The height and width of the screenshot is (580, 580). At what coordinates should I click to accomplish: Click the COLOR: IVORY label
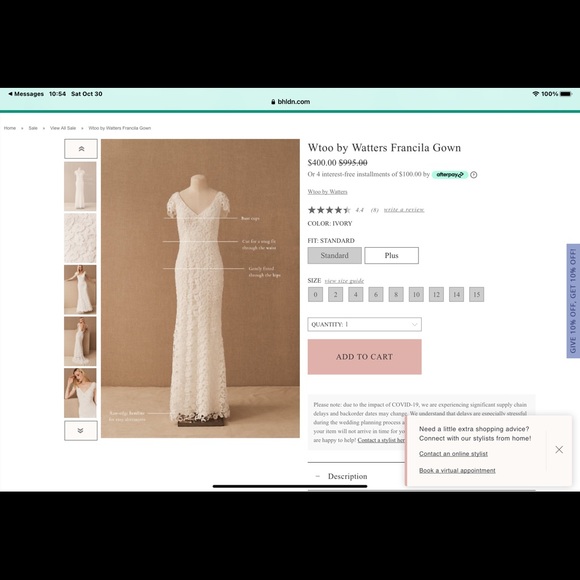pyautogui.click(x=330, y=223)
